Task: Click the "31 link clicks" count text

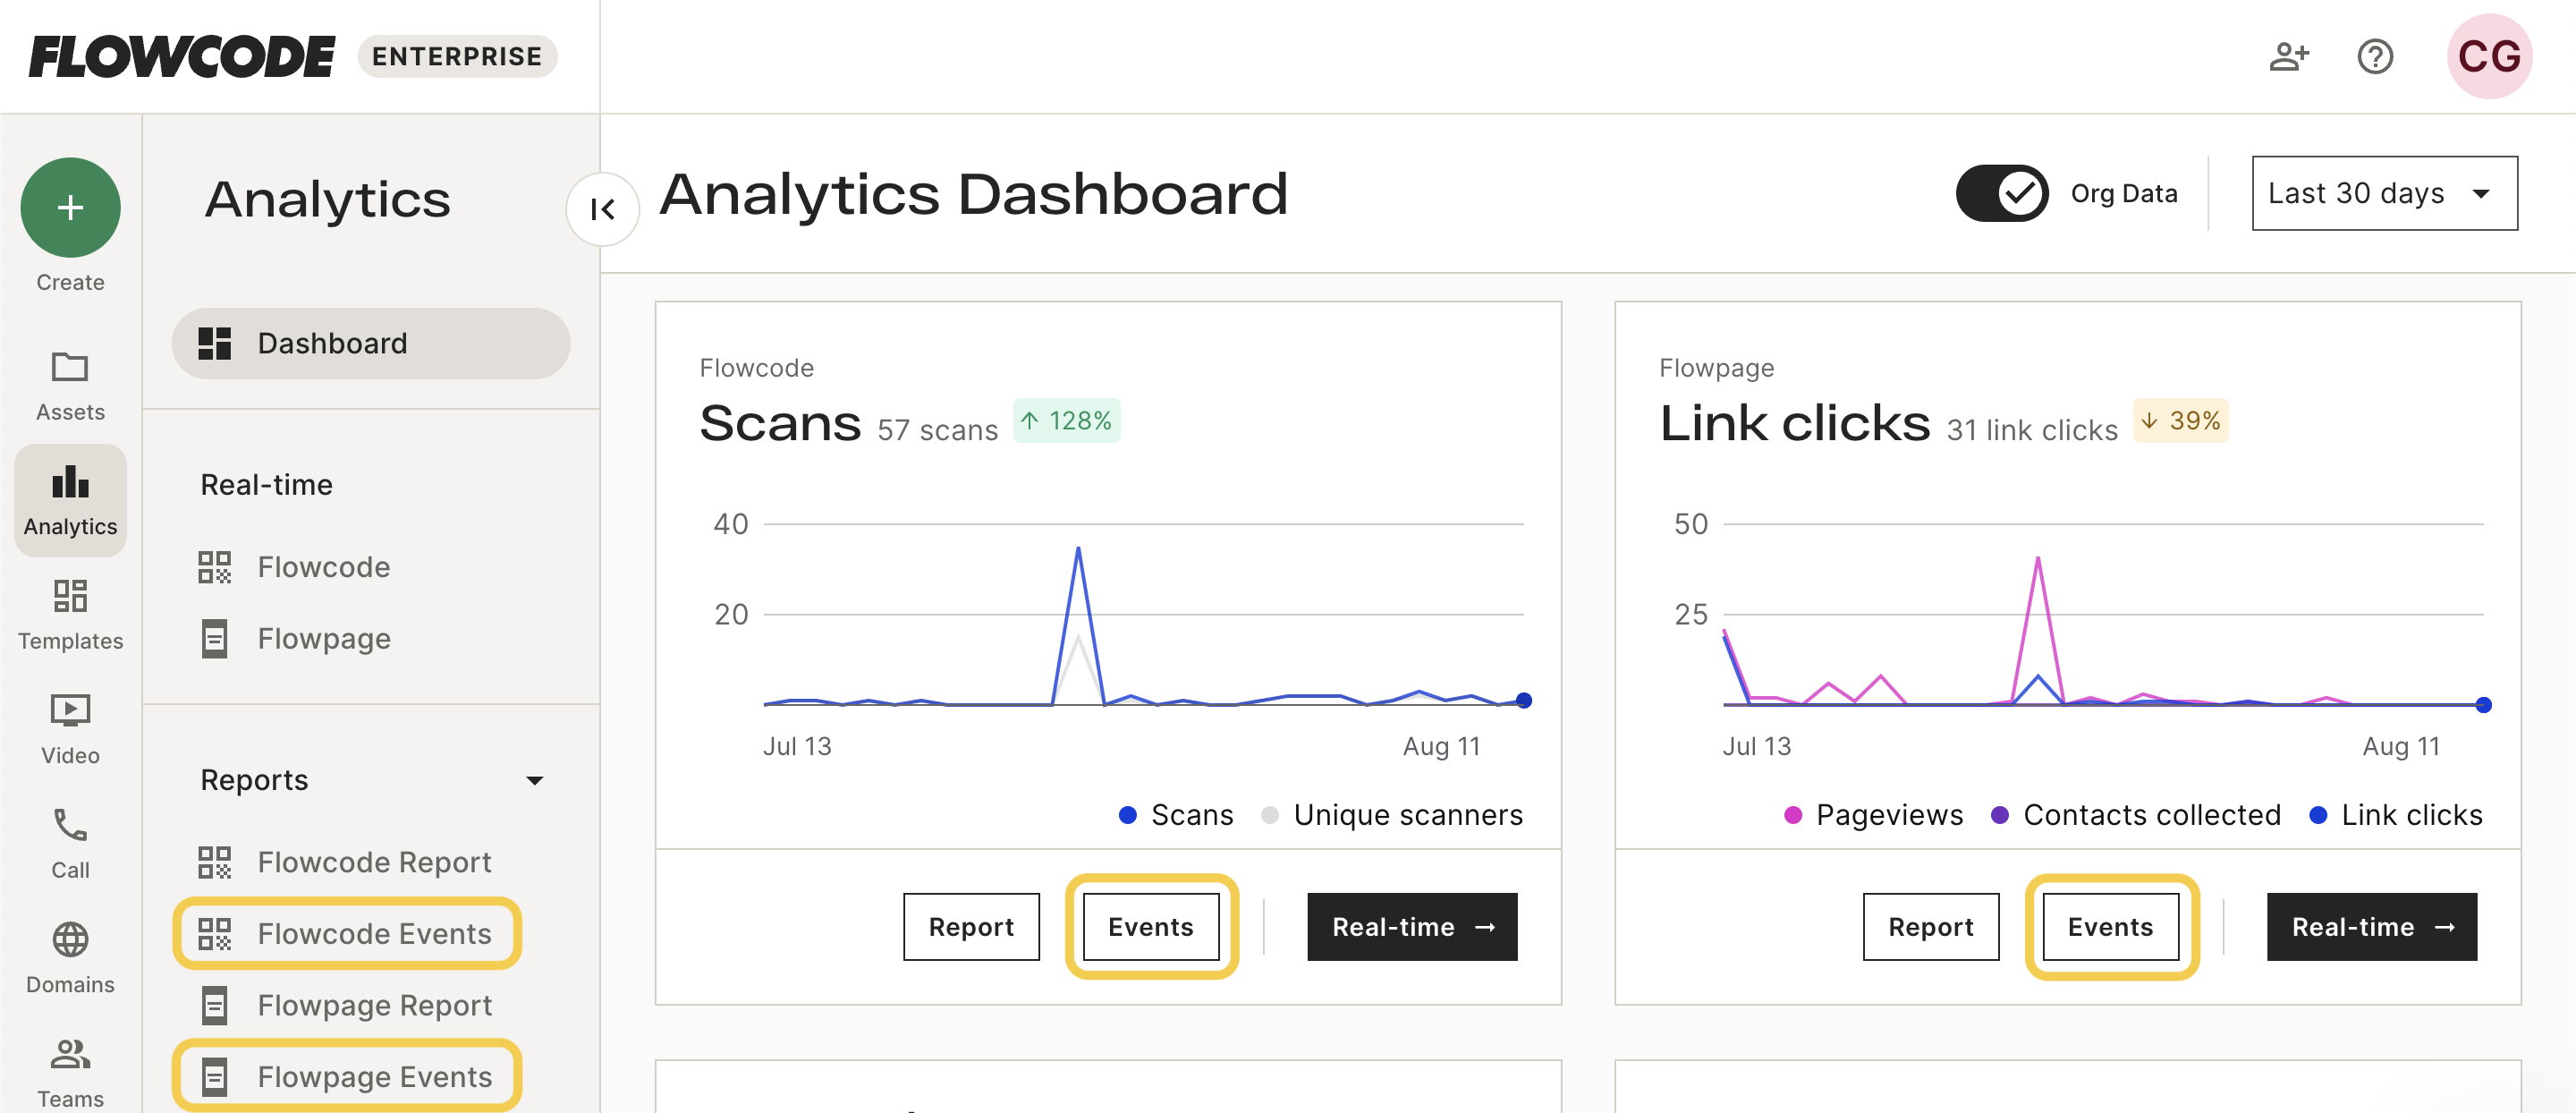Action: pos(2031,430)
